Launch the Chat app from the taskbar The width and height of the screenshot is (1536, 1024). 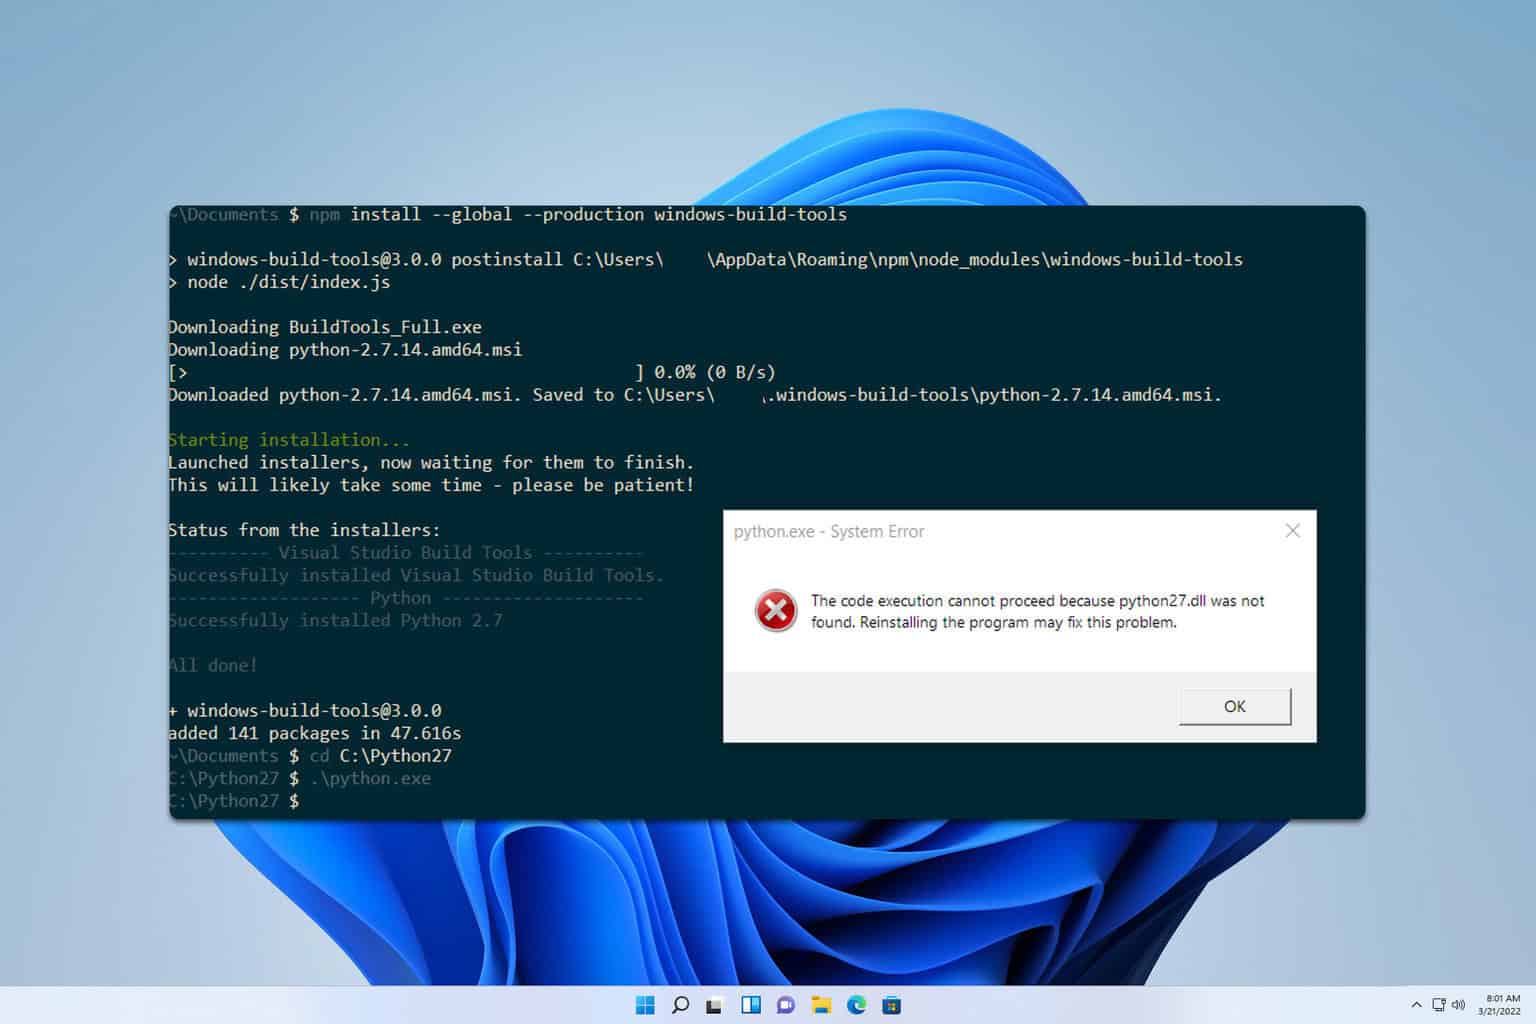coord(786,1005)
